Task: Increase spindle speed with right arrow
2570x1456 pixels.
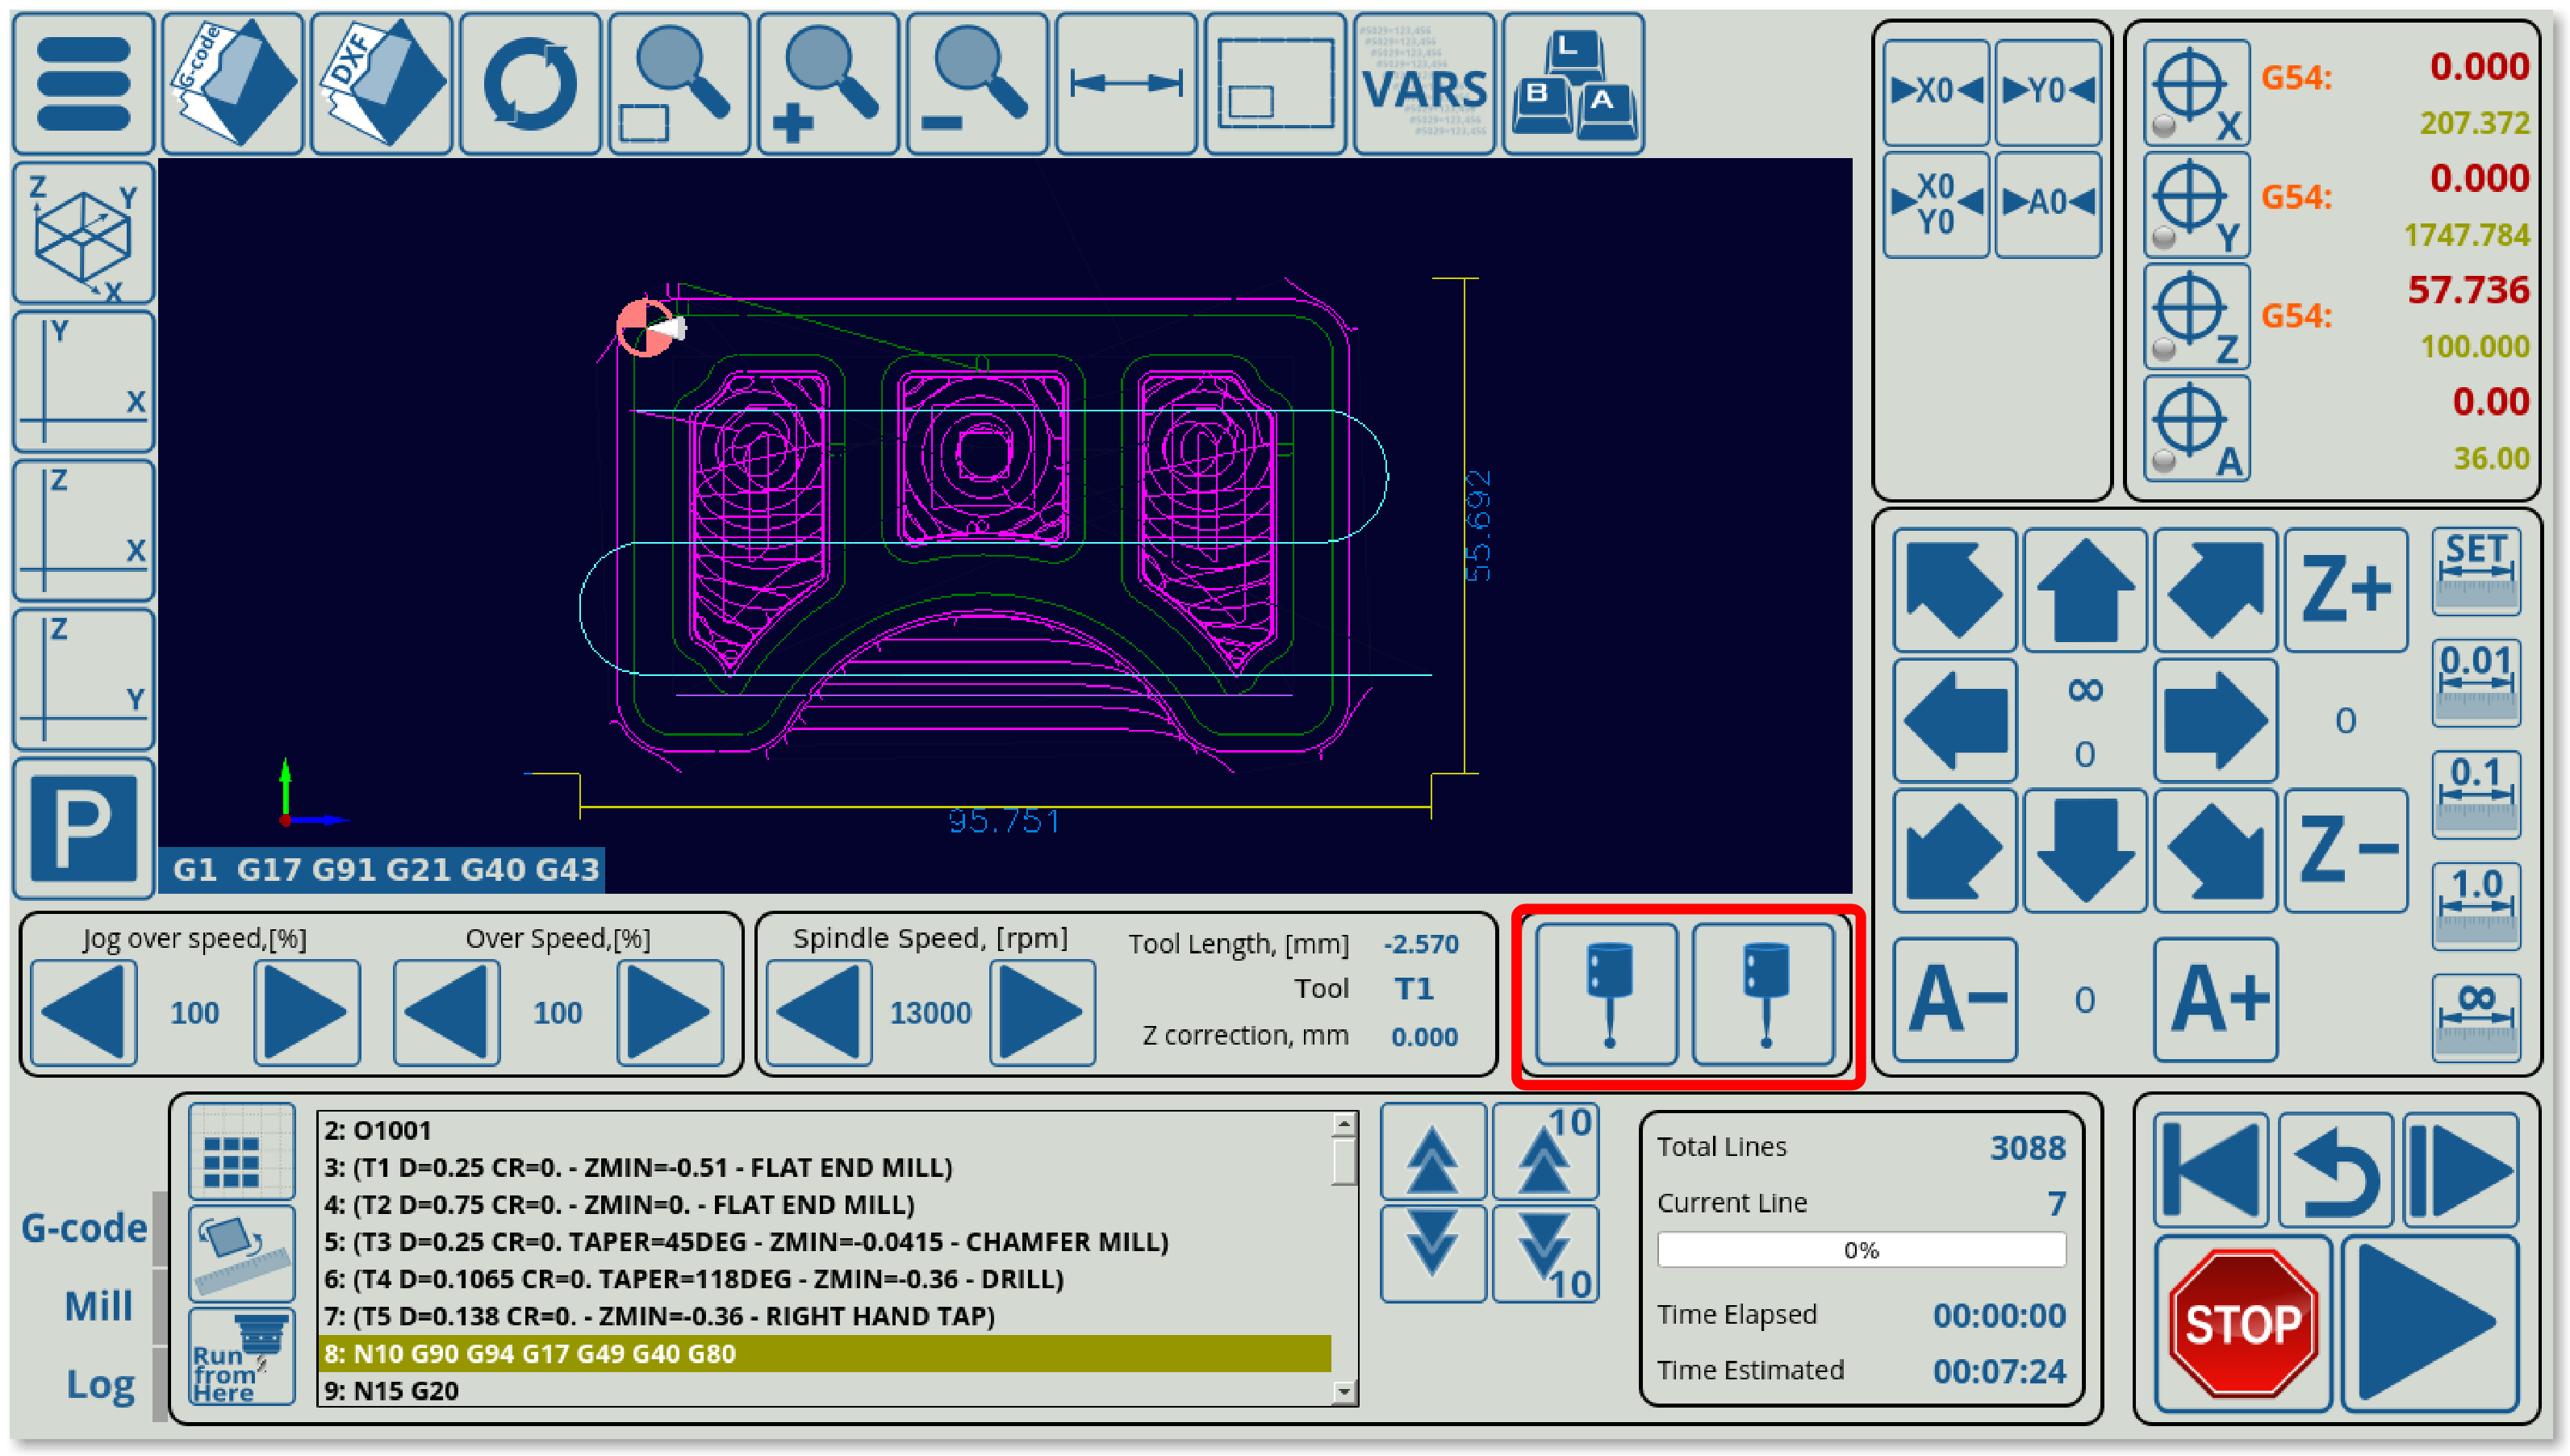Action: point(1042,1012)
